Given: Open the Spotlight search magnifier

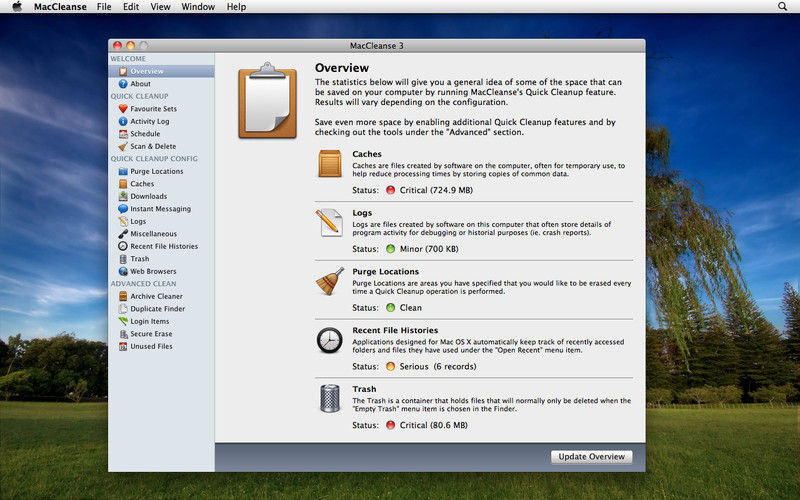Looking at the screenshot, I should tap(782, 7).
